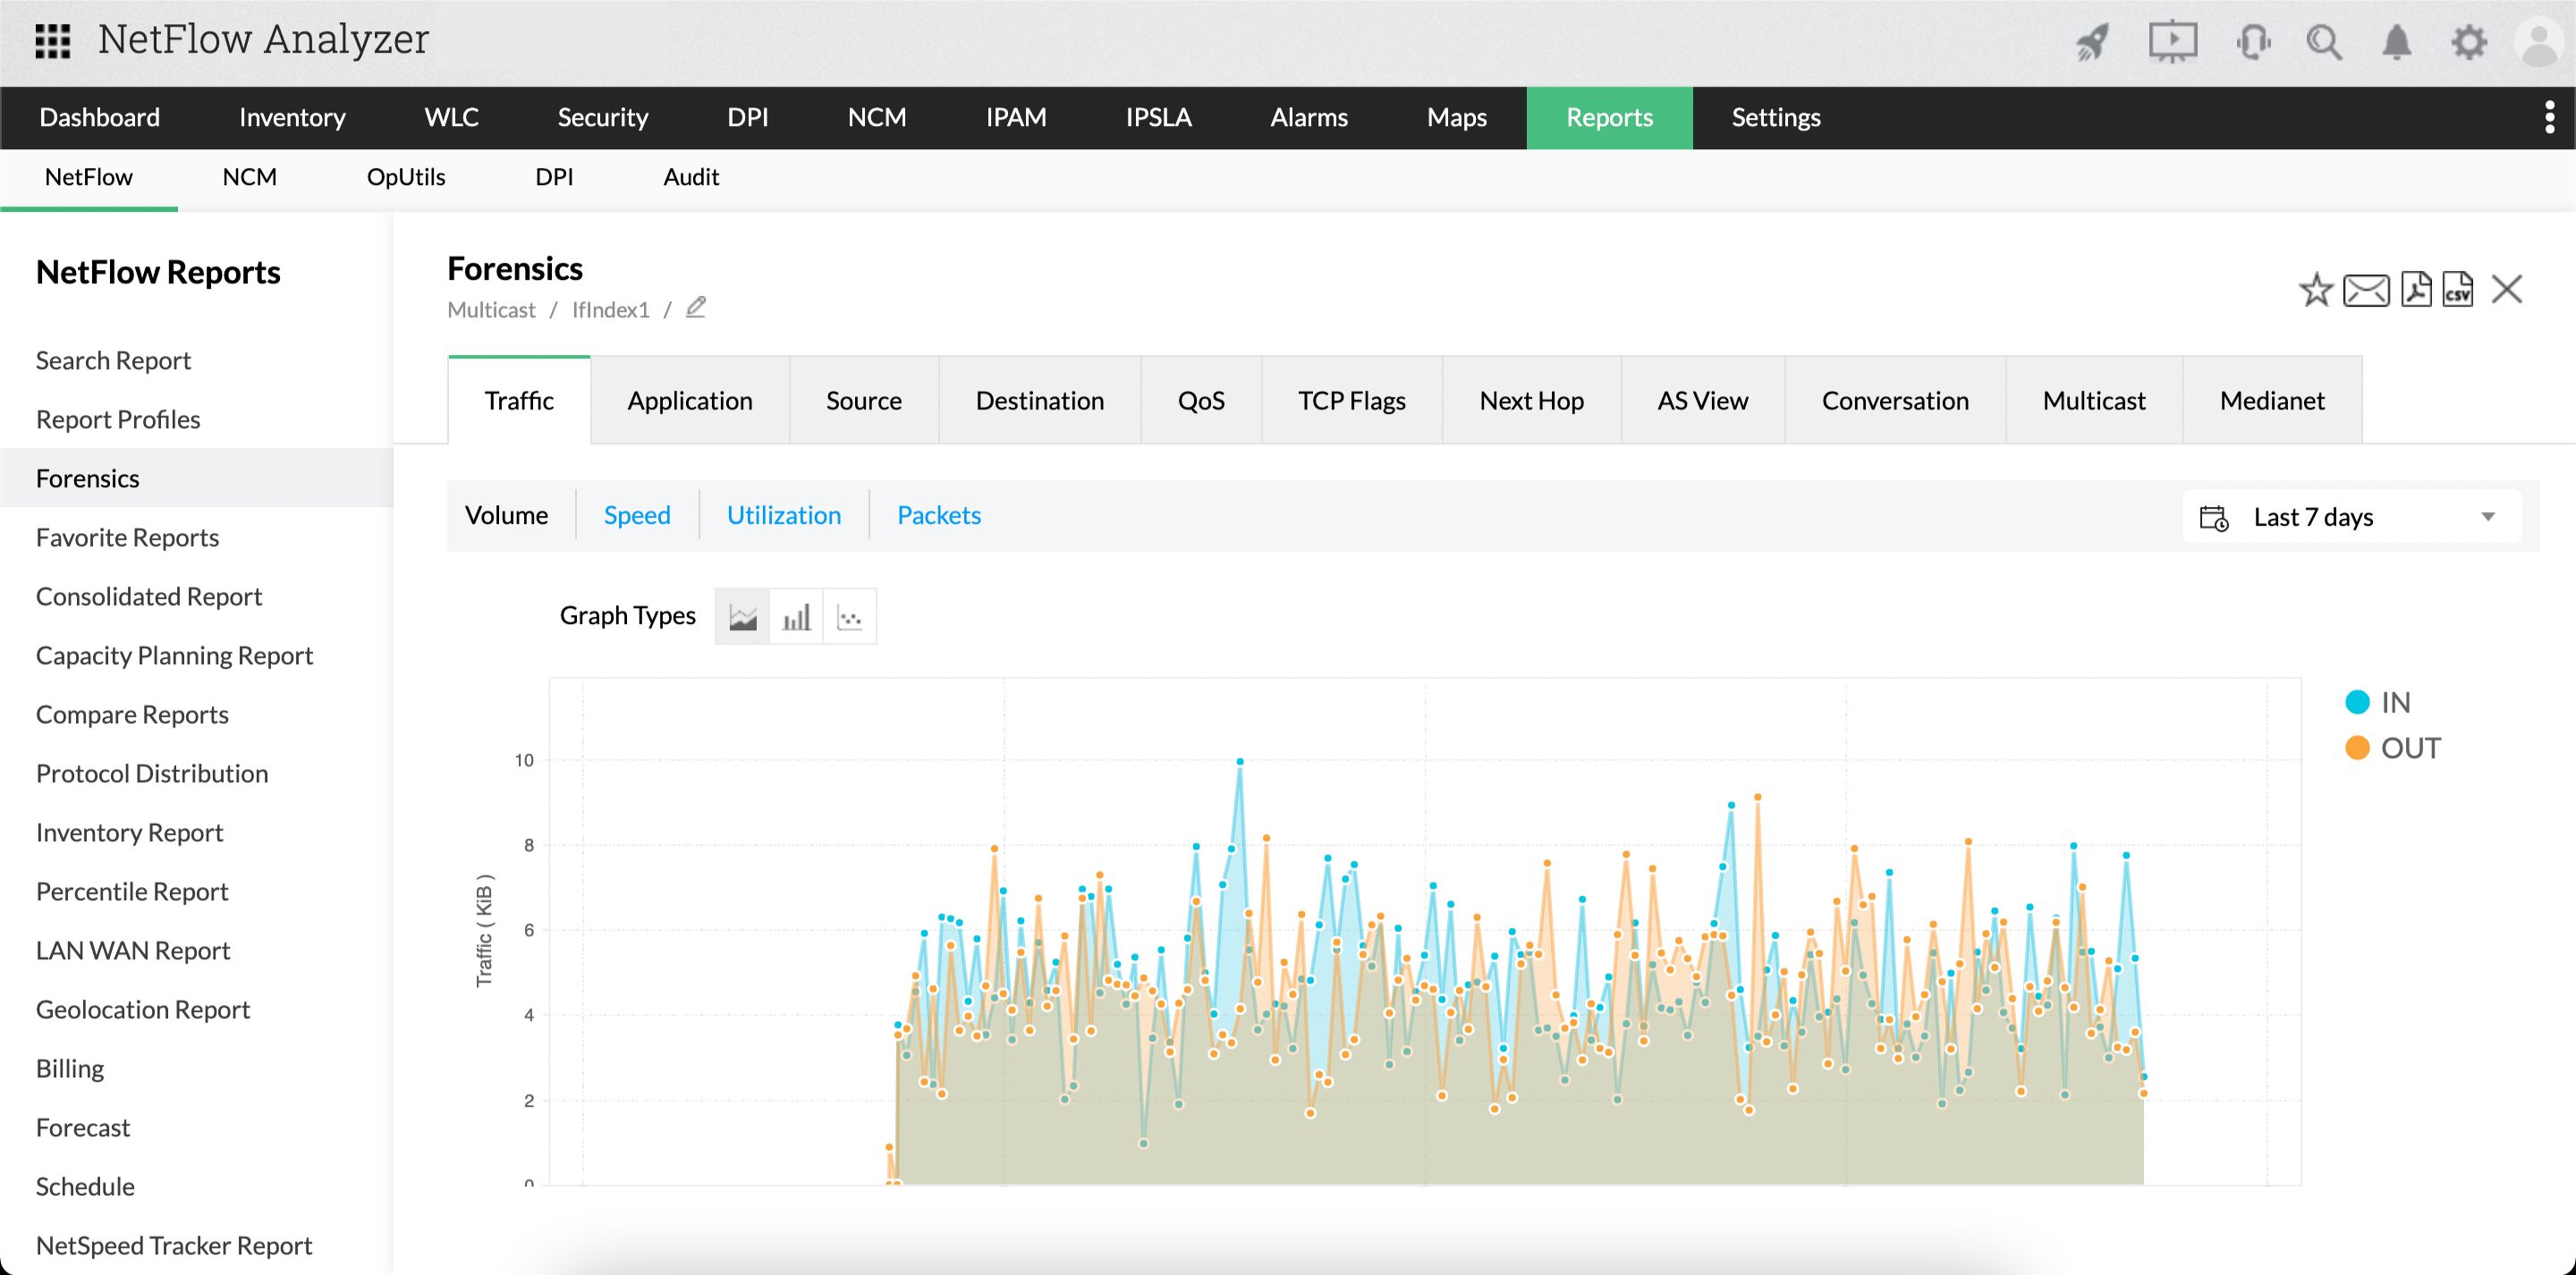
Task: Switch to the NCM sub-tab
Action: click(249, 177)
